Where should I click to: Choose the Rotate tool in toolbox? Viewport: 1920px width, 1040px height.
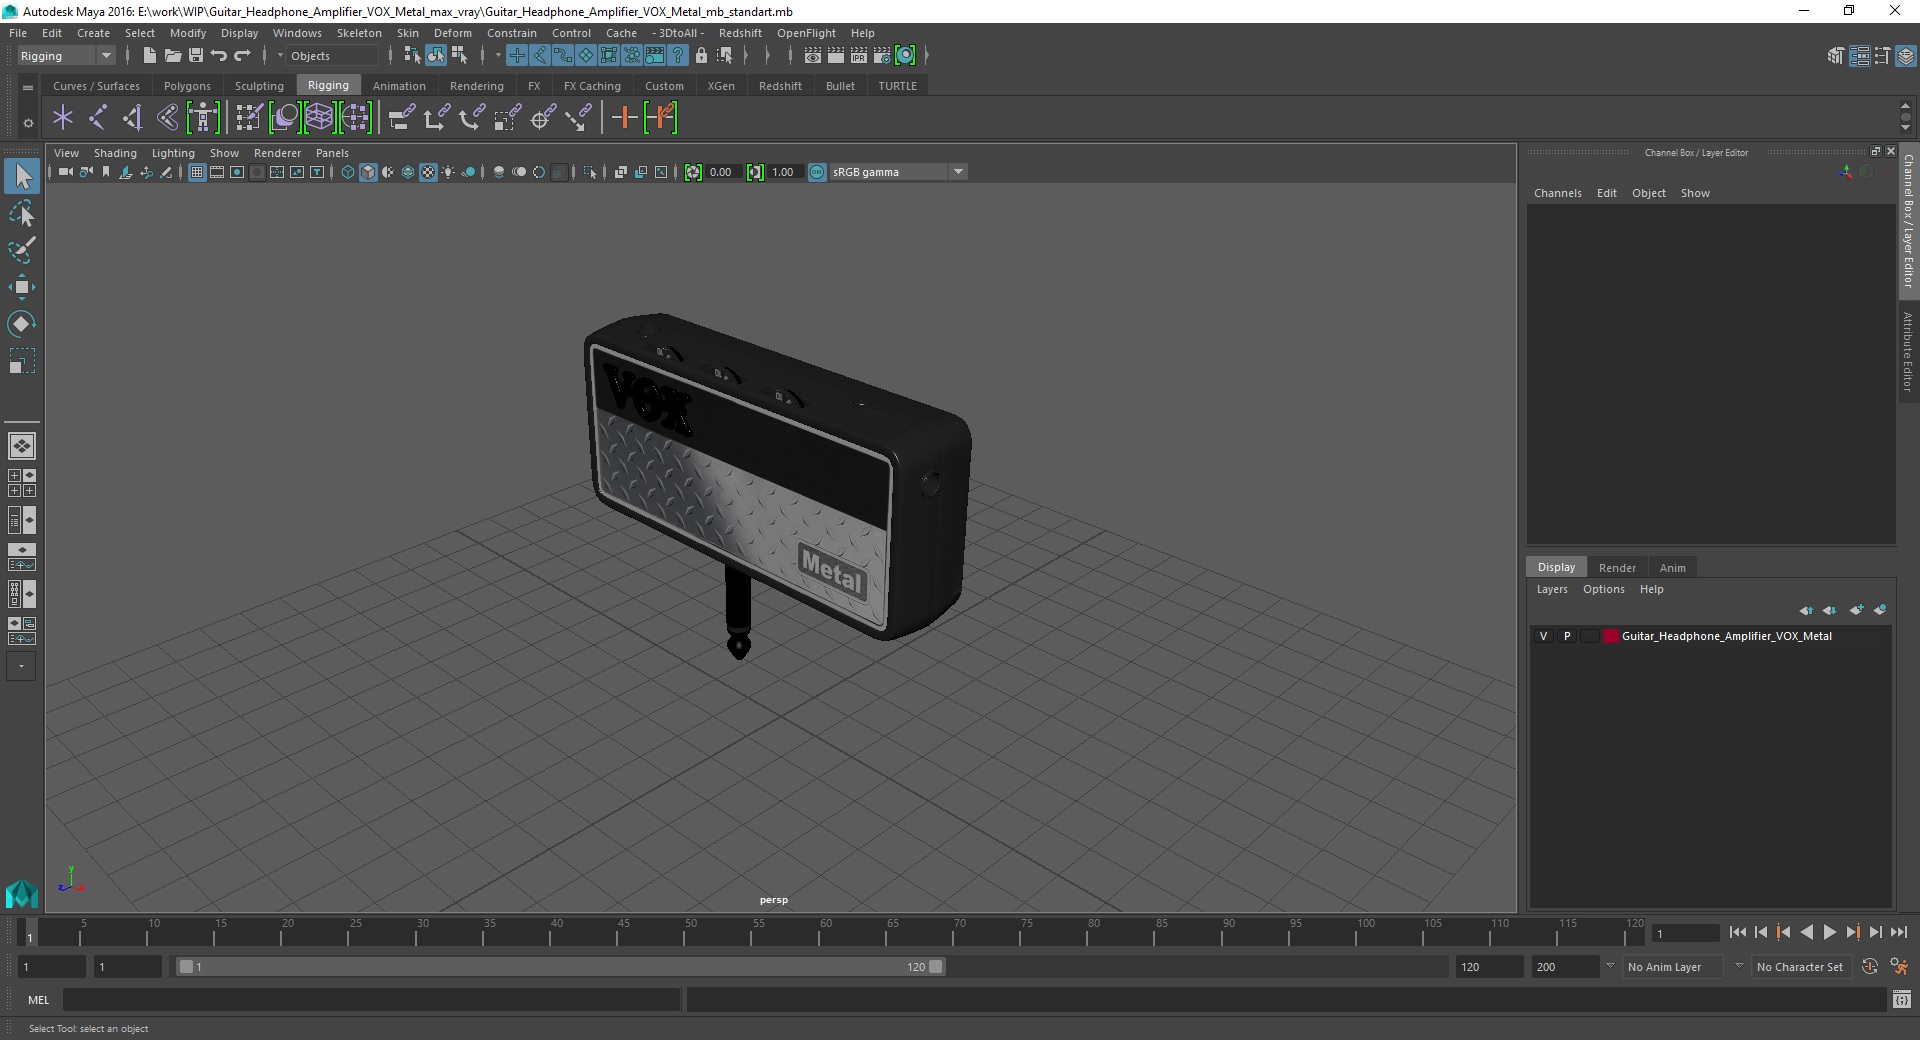[22, 324]
